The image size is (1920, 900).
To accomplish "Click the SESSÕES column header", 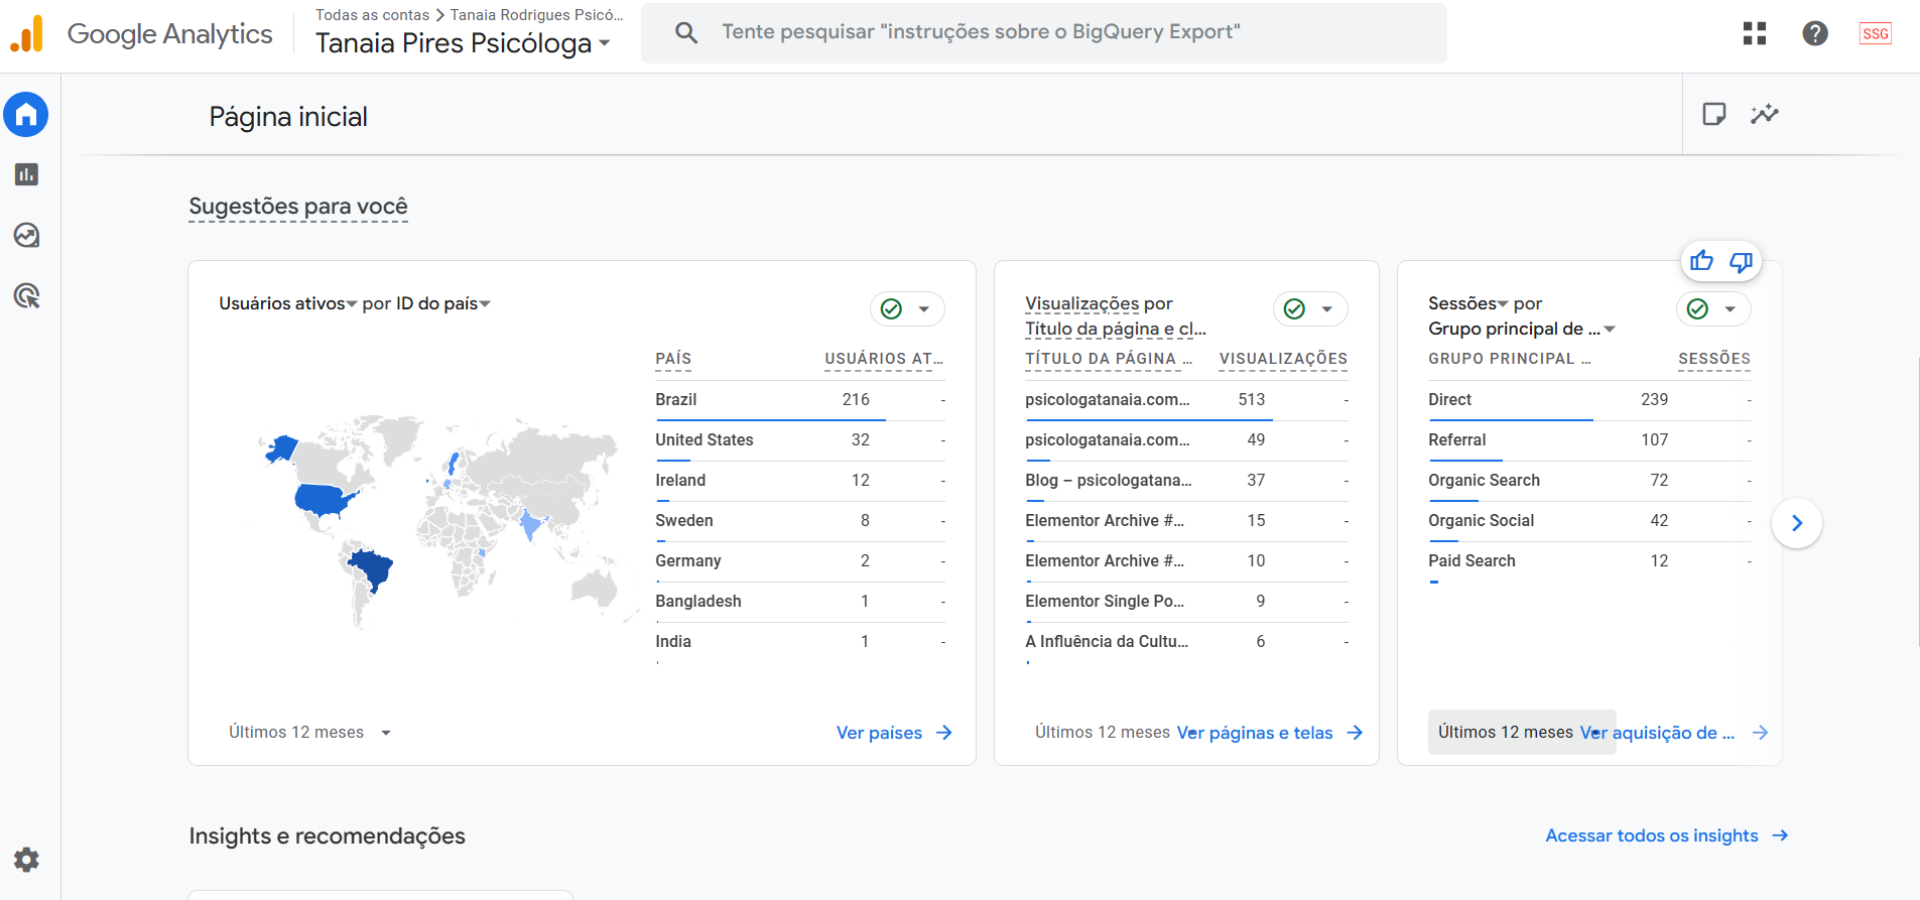I will tap(1714, 359).
